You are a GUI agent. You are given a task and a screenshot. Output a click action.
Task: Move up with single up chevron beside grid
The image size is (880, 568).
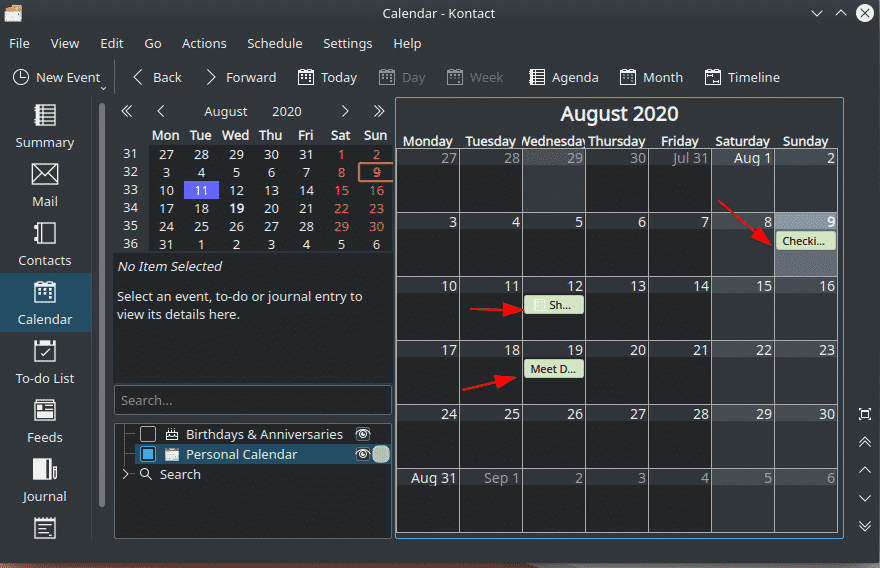click(x=865, y=470)
